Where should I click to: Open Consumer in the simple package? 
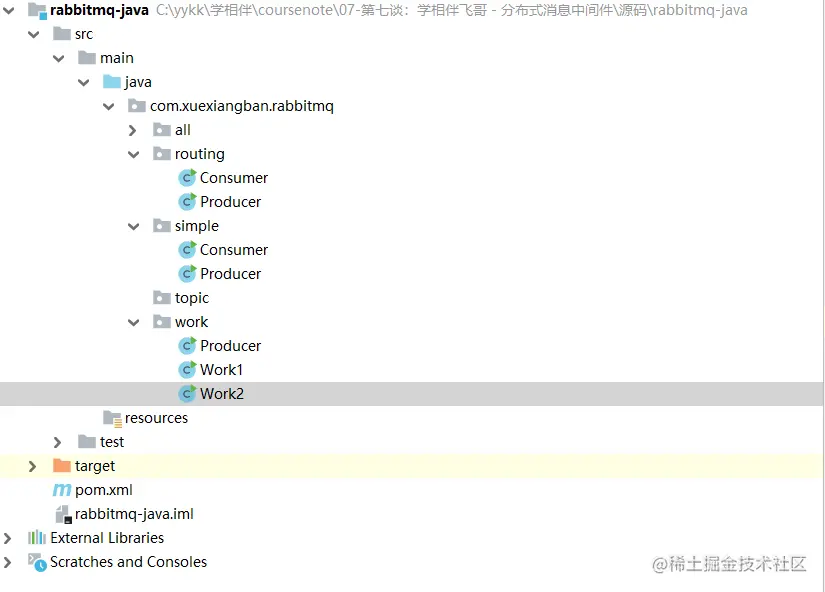(x=234, y=250)
